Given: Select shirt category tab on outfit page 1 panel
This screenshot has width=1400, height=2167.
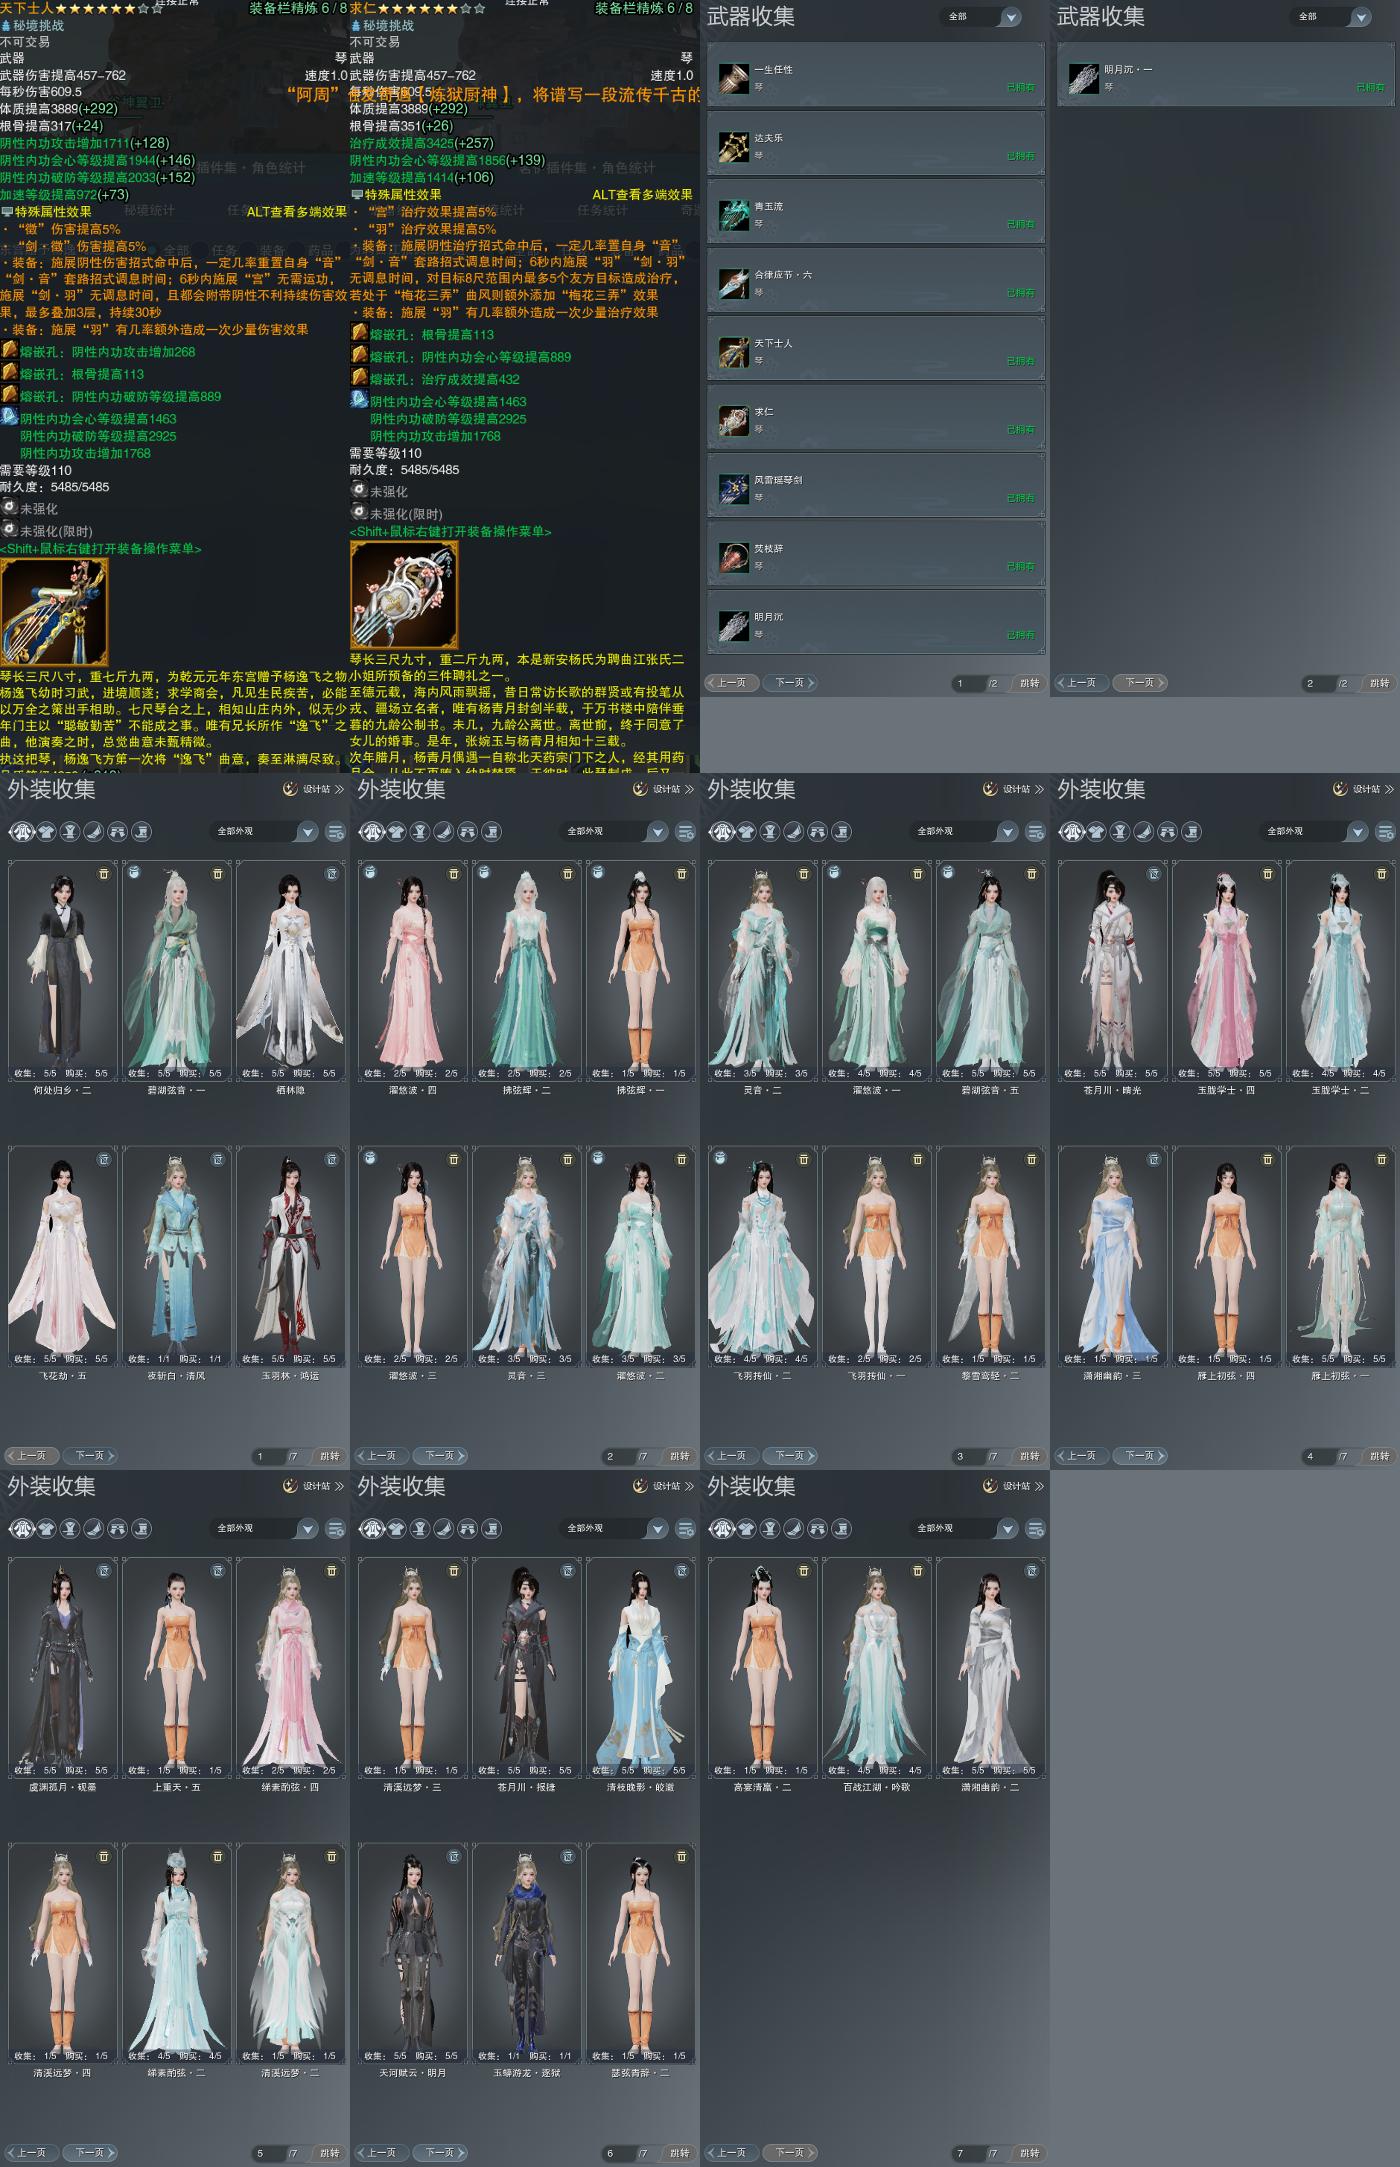Looking at the screenshot, I should click(46, 831).
